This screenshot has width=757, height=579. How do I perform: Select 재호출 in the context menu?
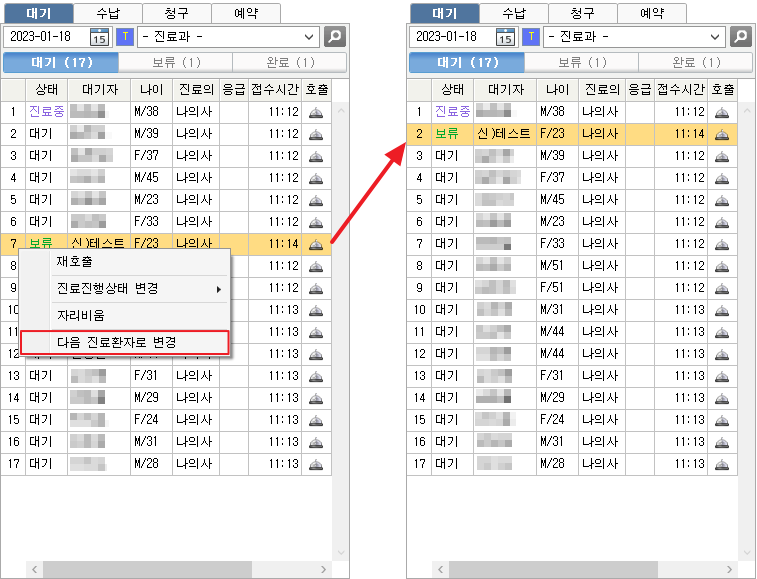(74, 262)
